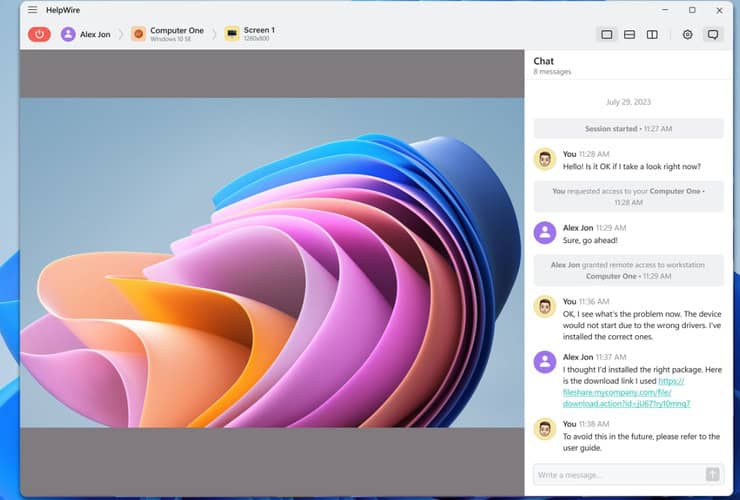
Task: Close the HelpWire window
Action: [719, 10]
